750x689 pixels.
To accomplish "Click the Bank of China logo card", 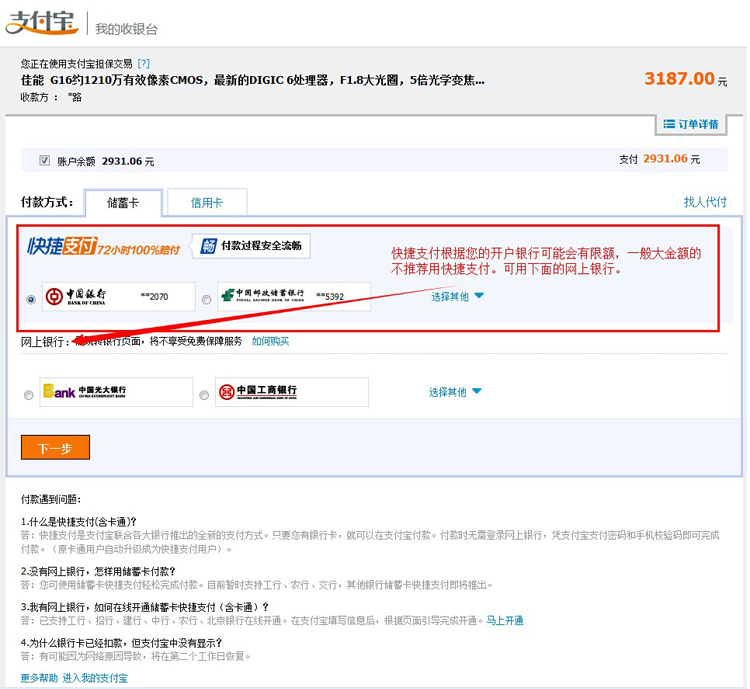I will [119, 297].
